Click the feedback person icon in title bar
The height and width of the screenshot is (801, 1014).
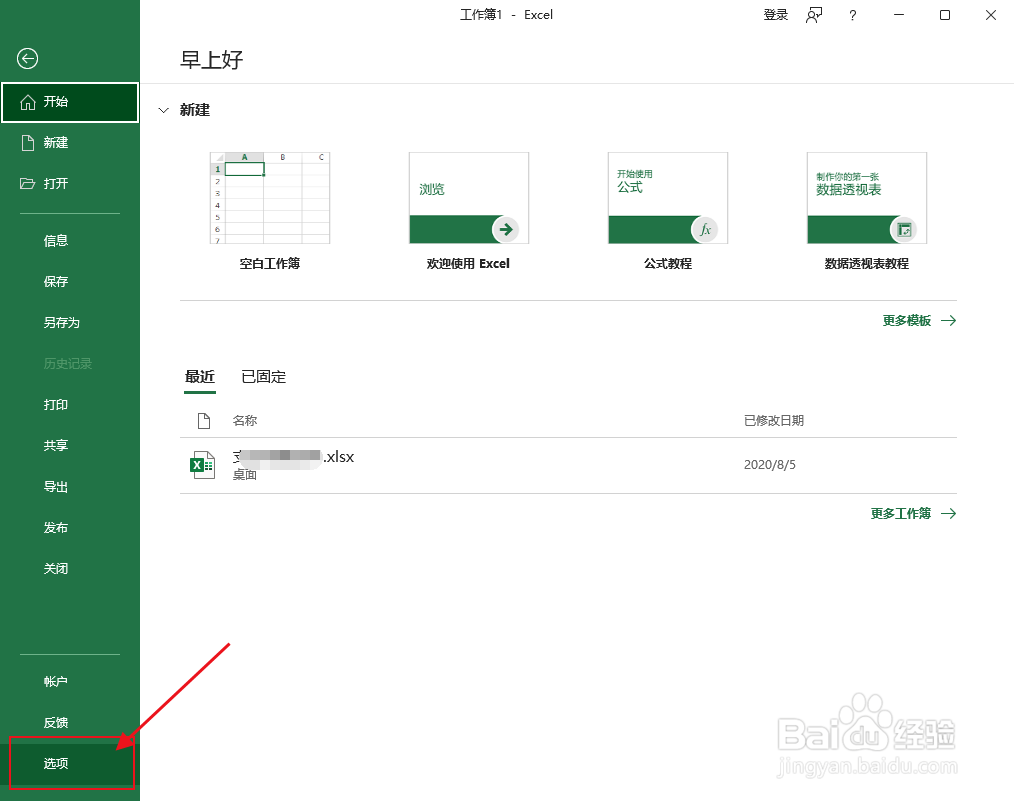814,15
